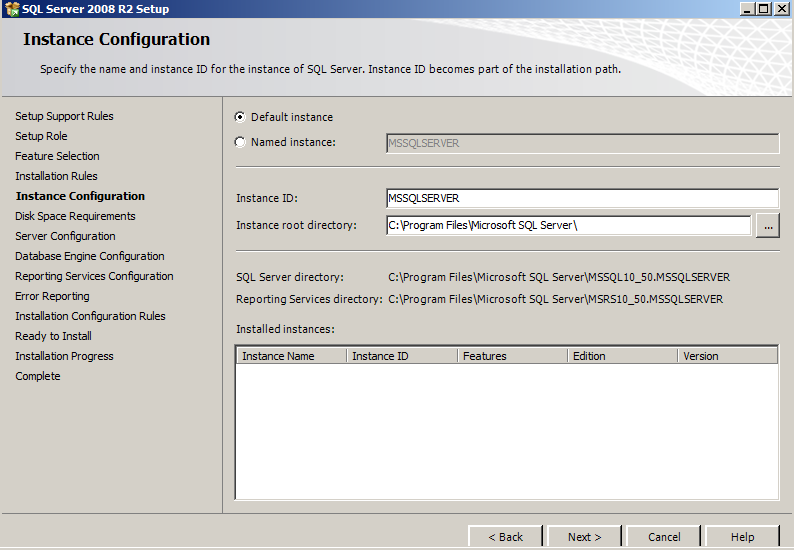The image size is (794, 550).
Task: Cancel the SQL Server setup
Action: 664,537
